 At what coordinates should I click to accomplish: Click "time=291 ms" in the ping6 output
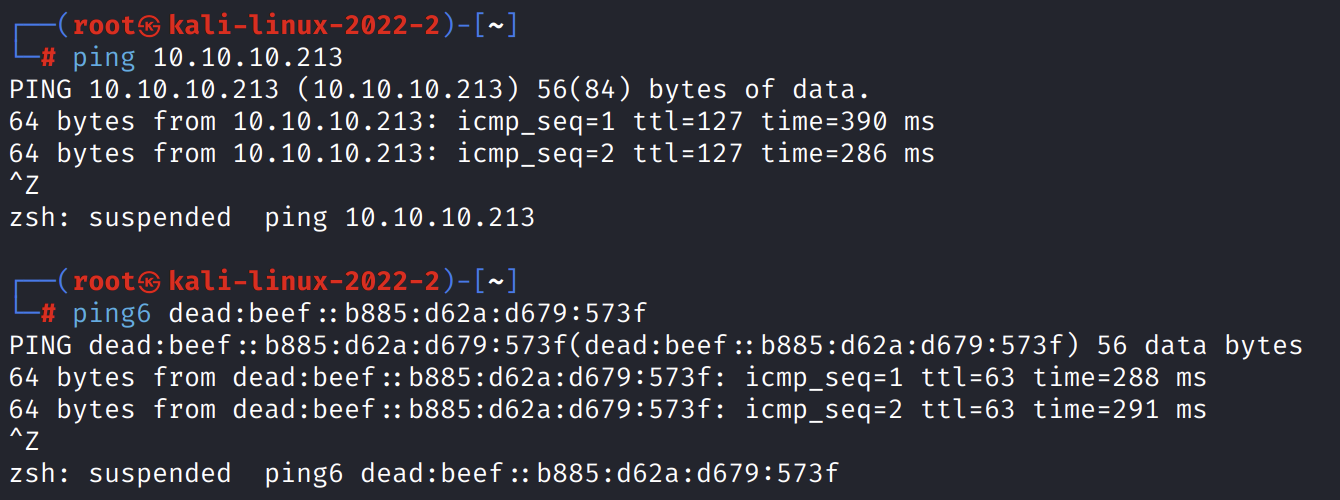(x=1120, y=409)
